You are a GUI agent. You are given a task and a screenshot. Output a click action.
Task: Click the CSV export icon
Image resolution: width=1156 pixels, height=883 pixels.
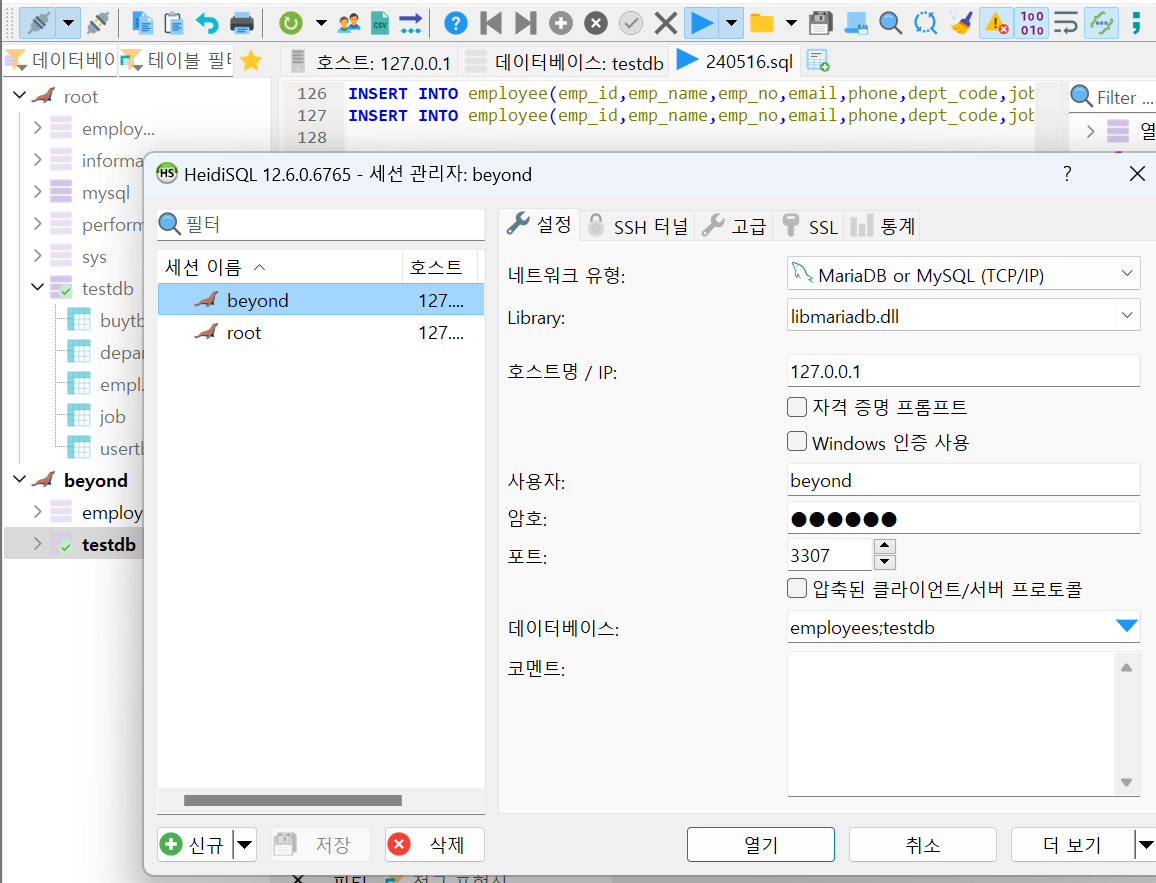coord(380,23)
